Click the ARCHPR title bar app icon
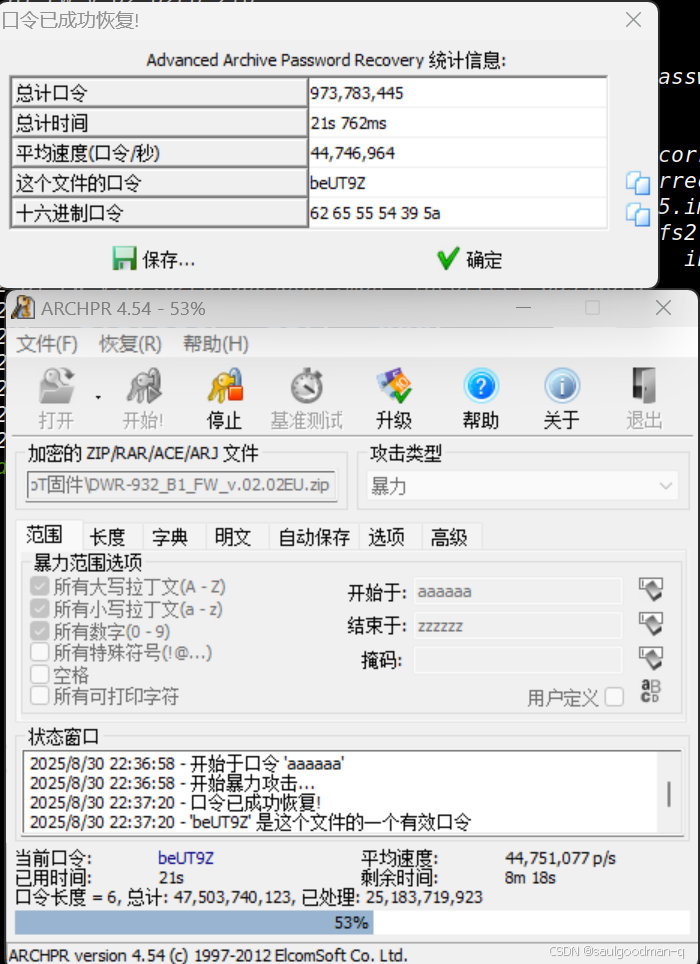The height and width of the screenshot is (964, 700). click(23, 307)
